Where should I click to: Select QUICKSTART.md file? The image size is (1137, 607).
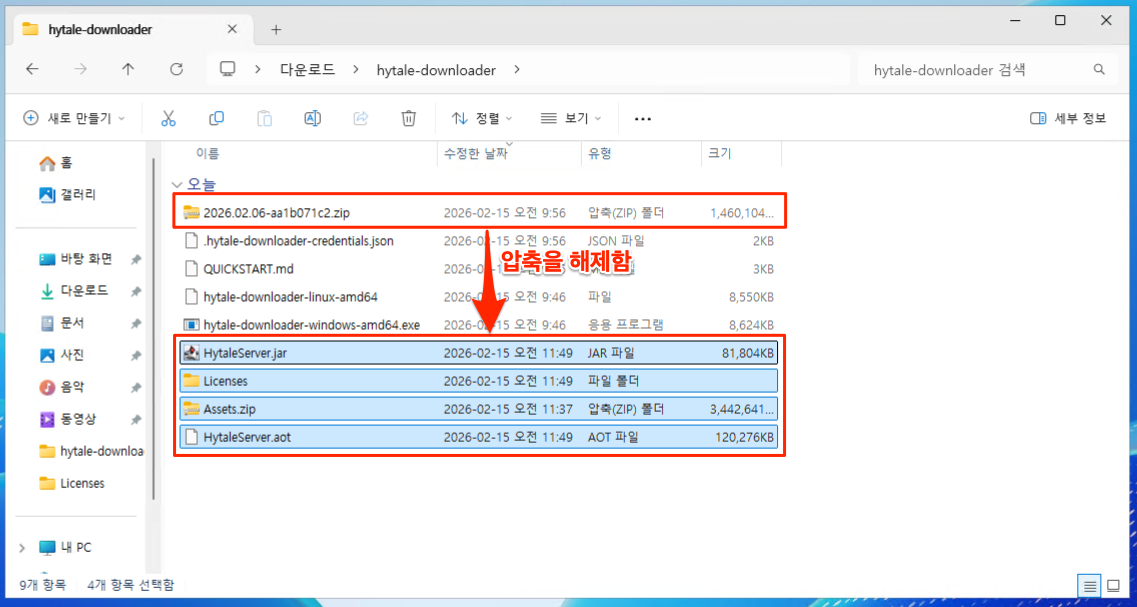(479, 269)
